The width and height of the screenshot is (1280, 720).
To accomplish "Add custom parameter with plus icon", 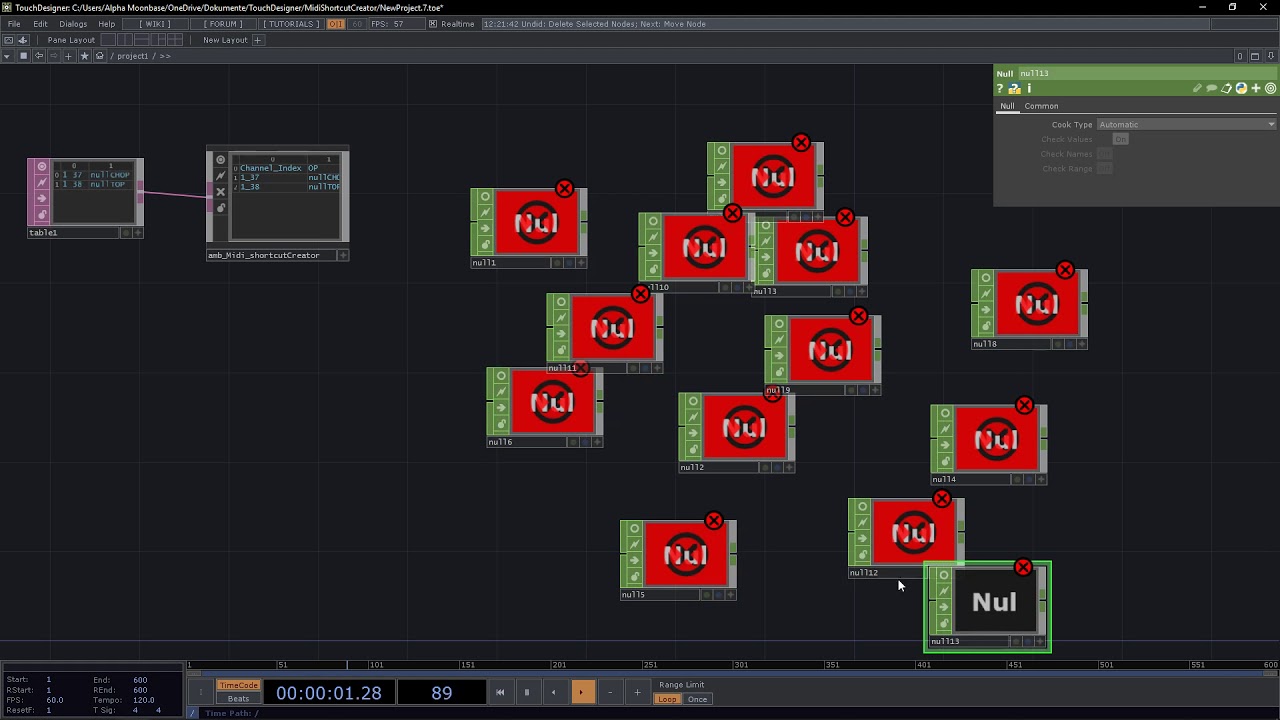I will pyautogui.click(x=1256, y=89).
